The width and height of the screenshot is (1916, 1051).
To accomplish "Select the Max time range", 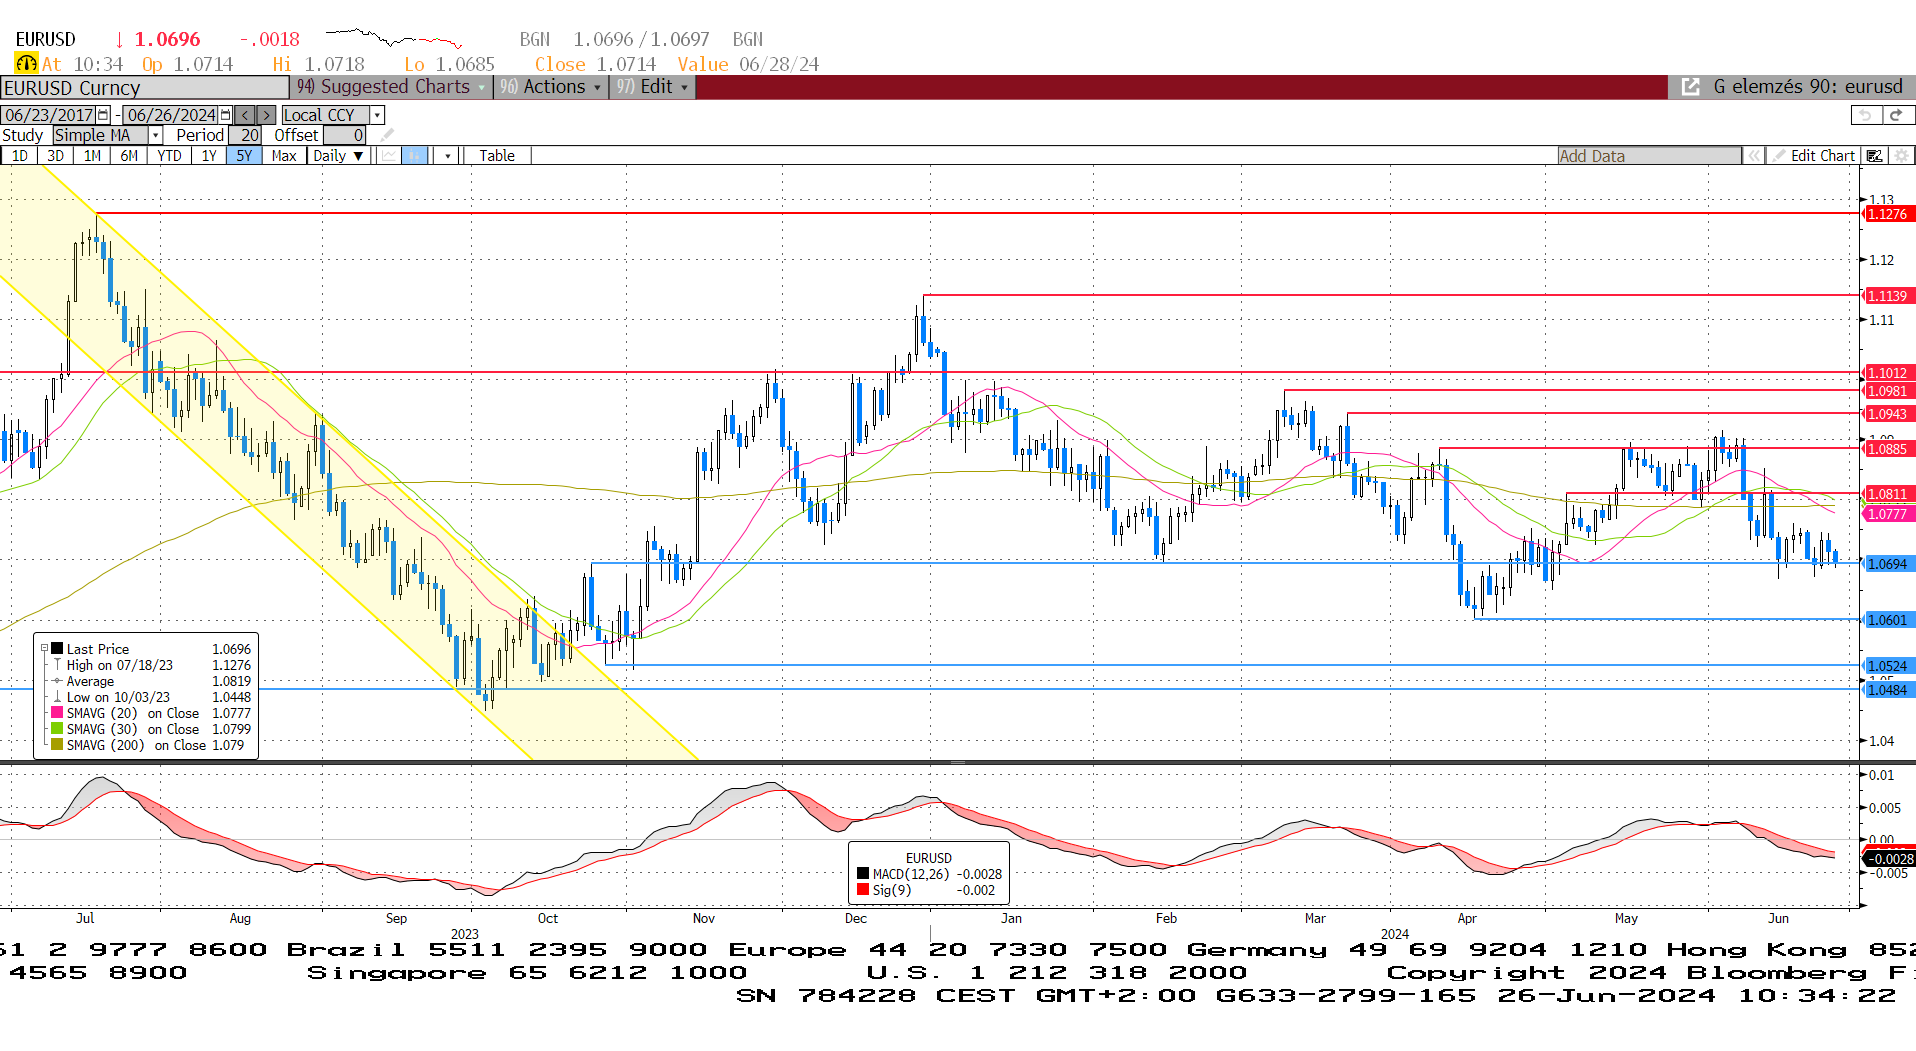I will [x=284, y=156].
